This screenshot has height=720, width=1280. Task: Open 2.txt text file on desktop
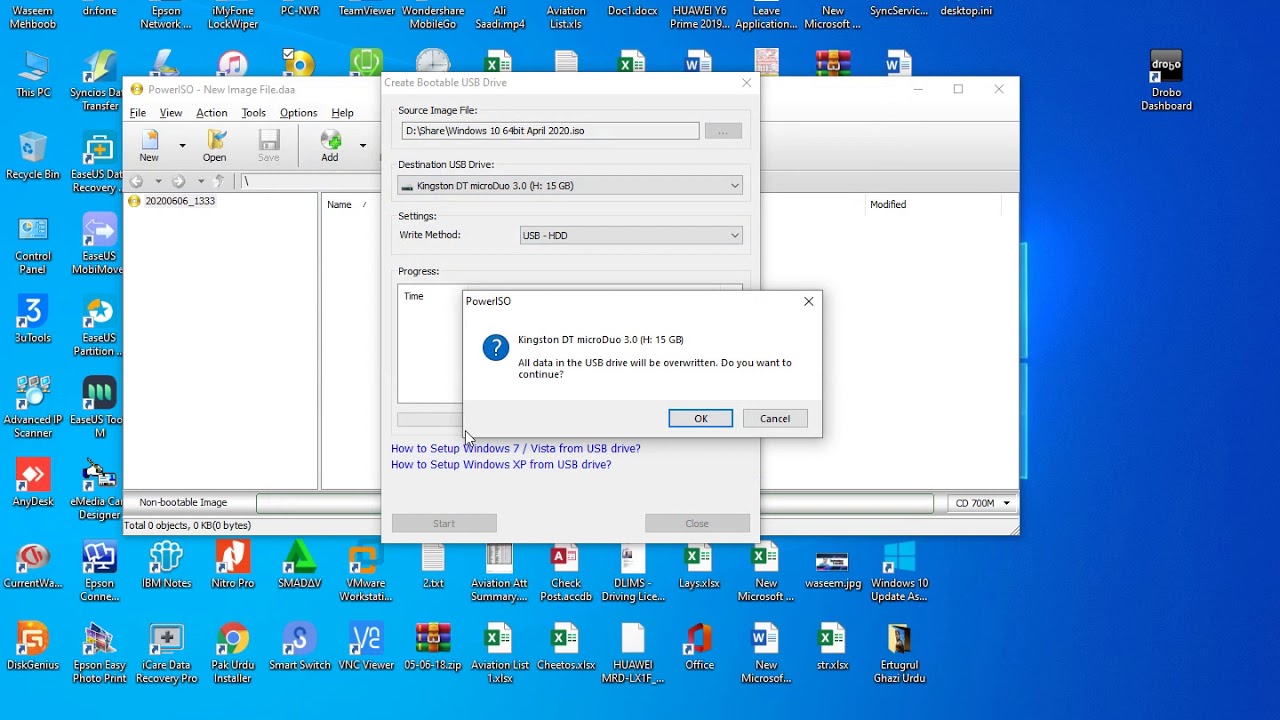(433, 565)
